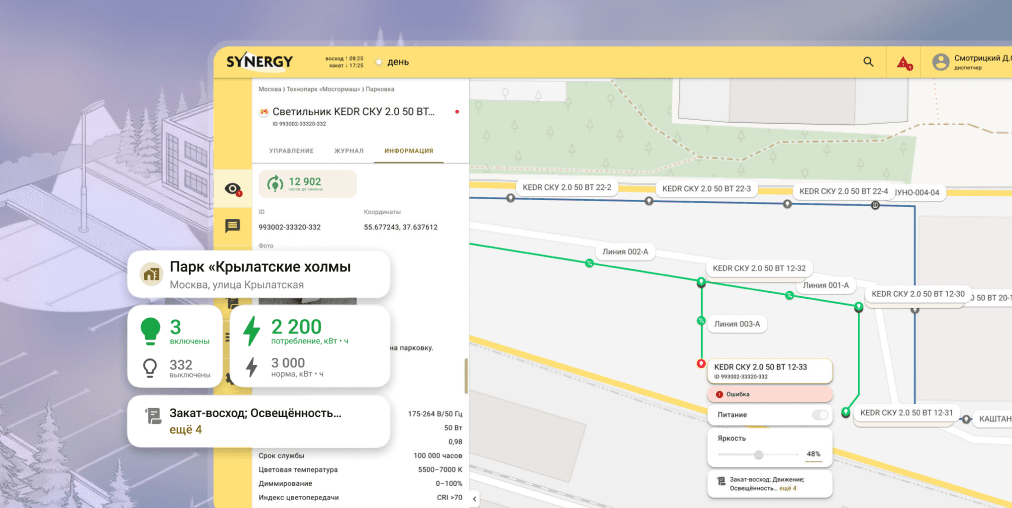Viewport: 1012px width, 508px height.
Task: Expand the 'ещё 4' schedules in popup
Action: pyautogui.click(x=788, y=489)
